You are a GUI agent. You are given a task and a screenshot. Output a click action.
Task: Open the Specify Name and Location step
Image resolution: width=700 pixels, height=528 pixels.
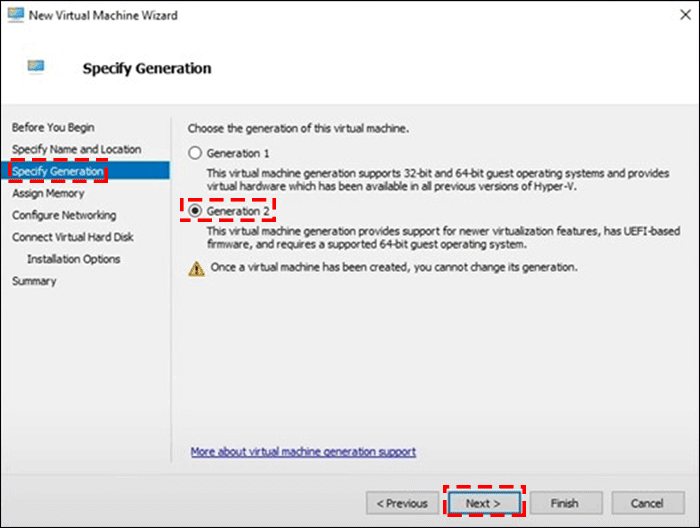tap(76, 149)
